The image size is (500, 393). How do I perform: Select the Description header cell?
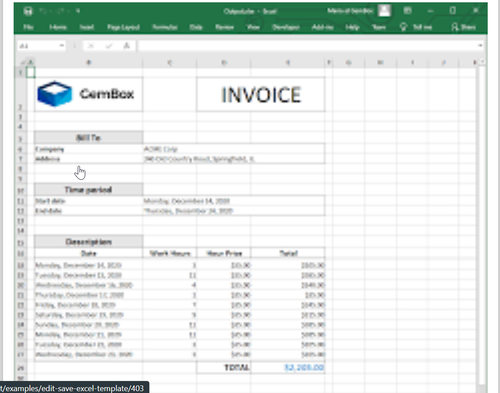[x=89, y=242]
